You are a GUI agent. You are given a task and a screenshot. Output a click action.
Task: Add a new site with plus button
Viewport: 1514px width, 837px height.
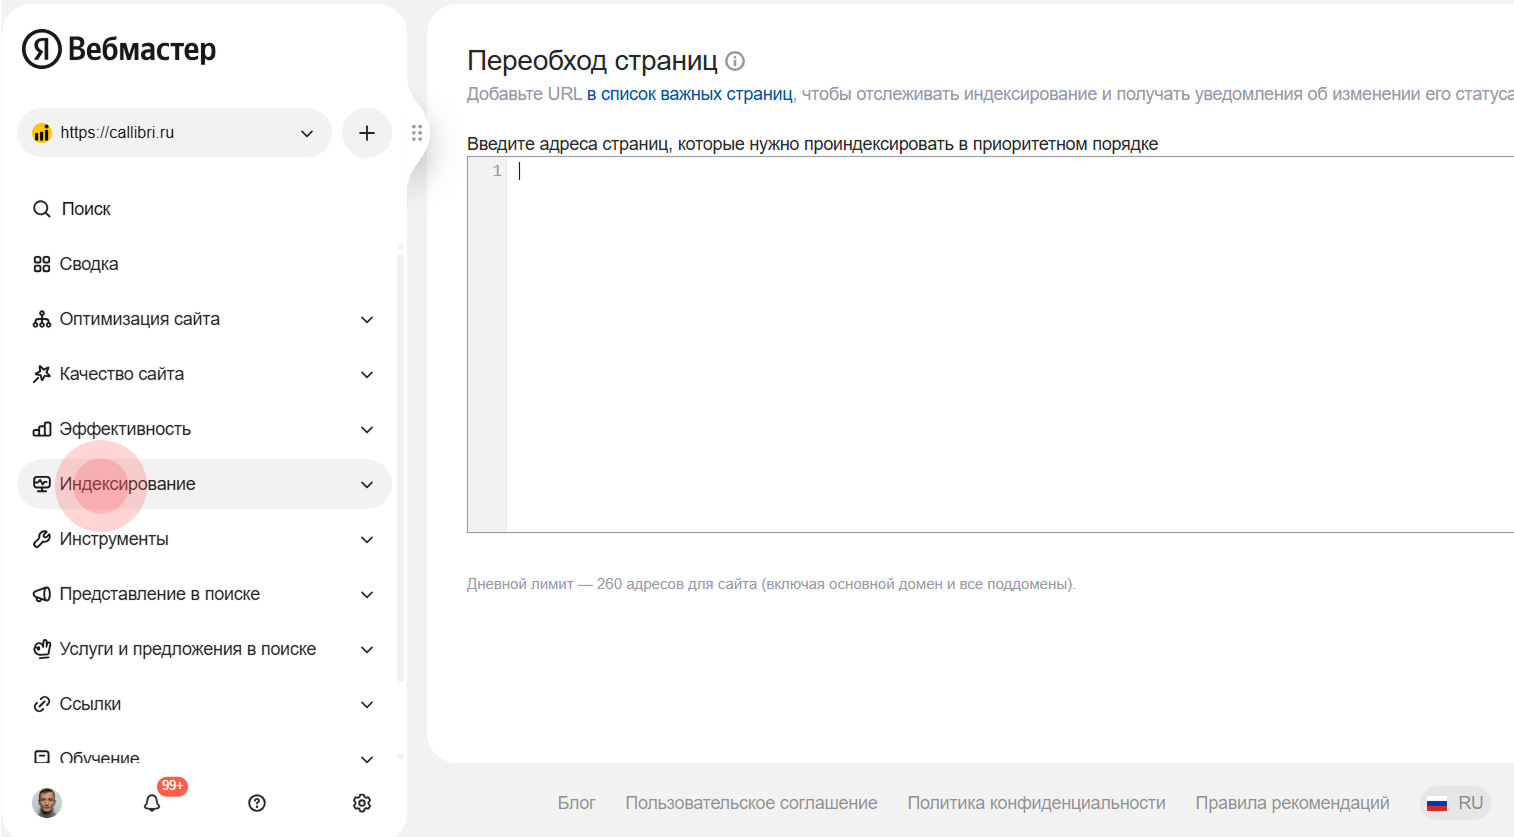tap(367, 133)
